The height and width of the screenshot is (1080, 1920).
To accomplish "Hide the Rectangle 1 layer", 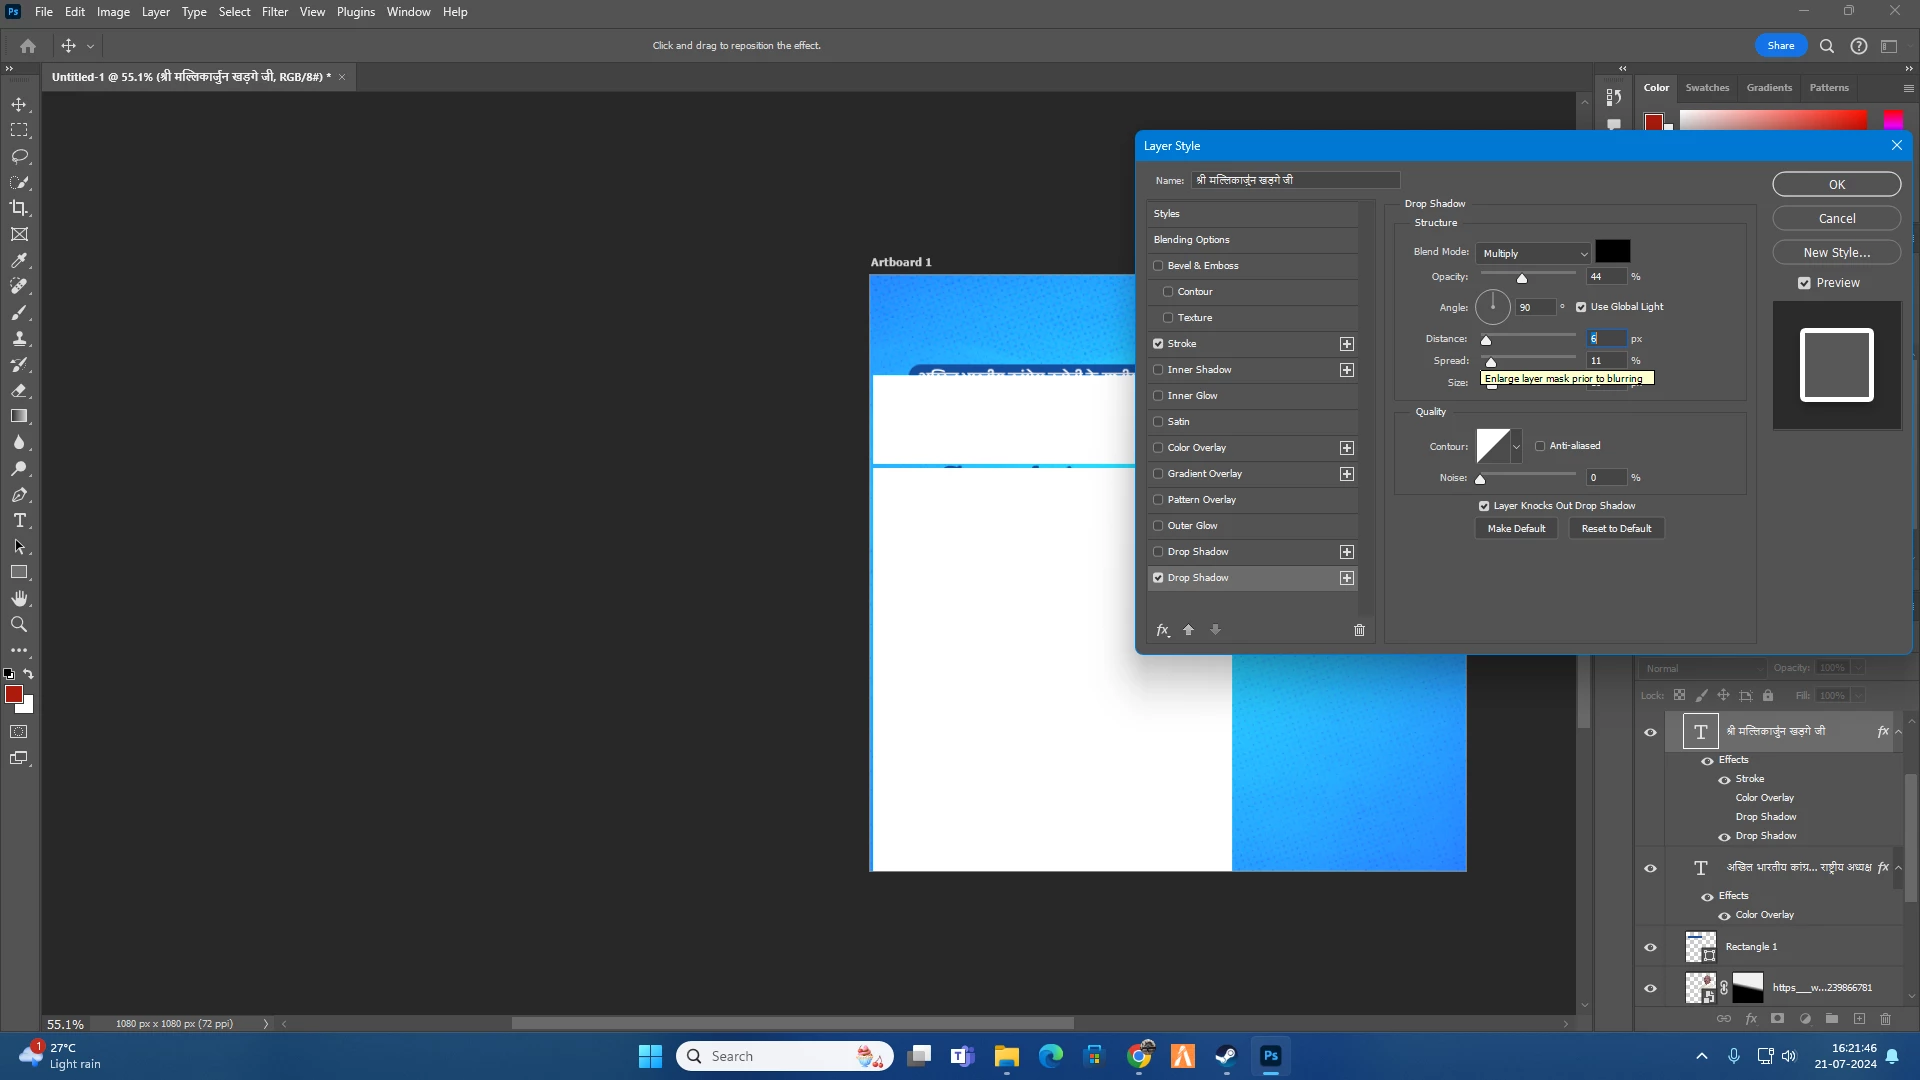I will [1650, 947].
